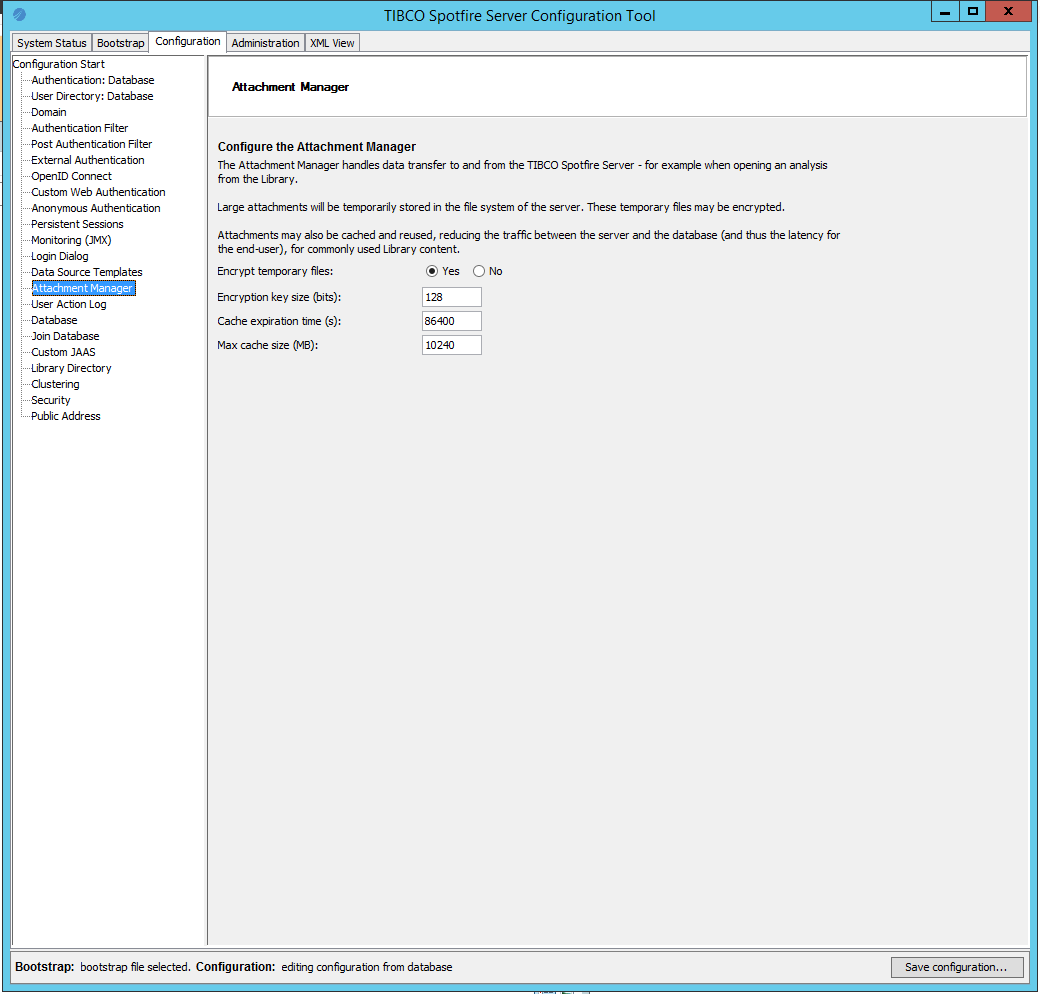1040x994 pixels.
Task: Click the Cache expiration time field
Action: coord(452,321)
